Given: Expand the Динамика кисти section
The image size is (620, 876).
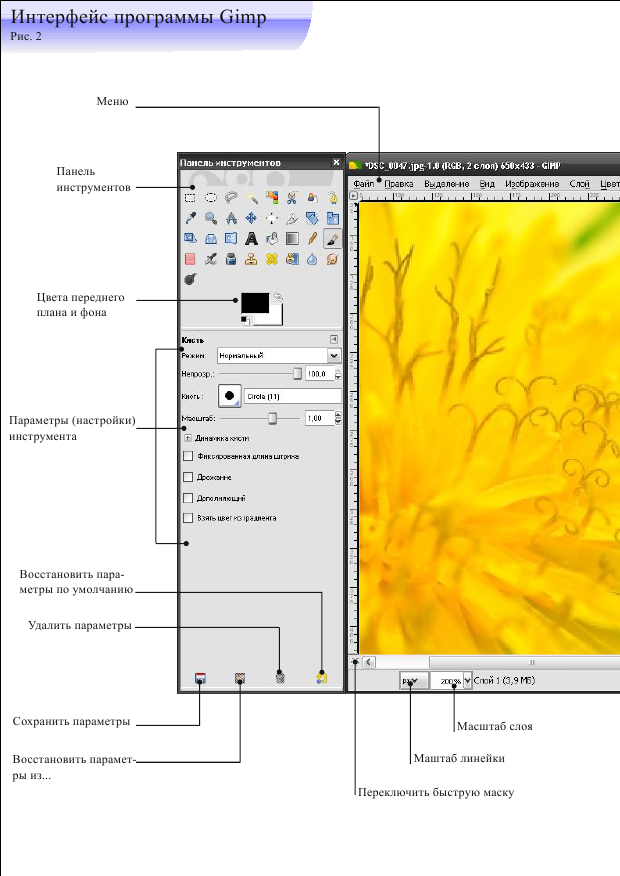Looking at the screenshot, I should 188,438.
